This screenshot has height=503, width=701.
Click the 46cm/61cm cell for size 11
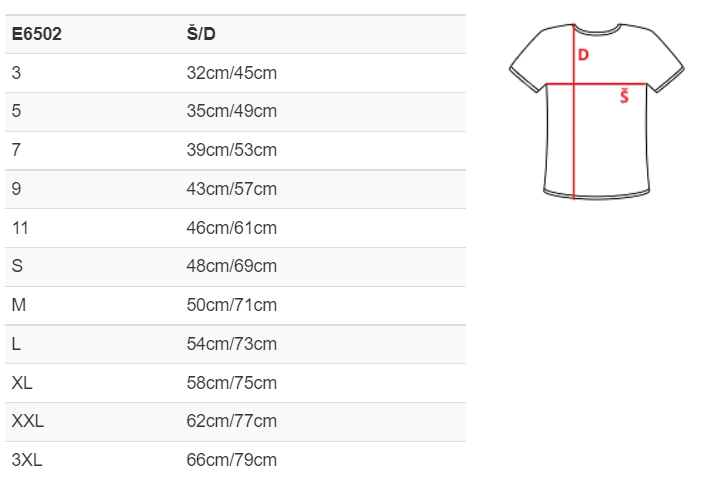click(x=232, y=228)
